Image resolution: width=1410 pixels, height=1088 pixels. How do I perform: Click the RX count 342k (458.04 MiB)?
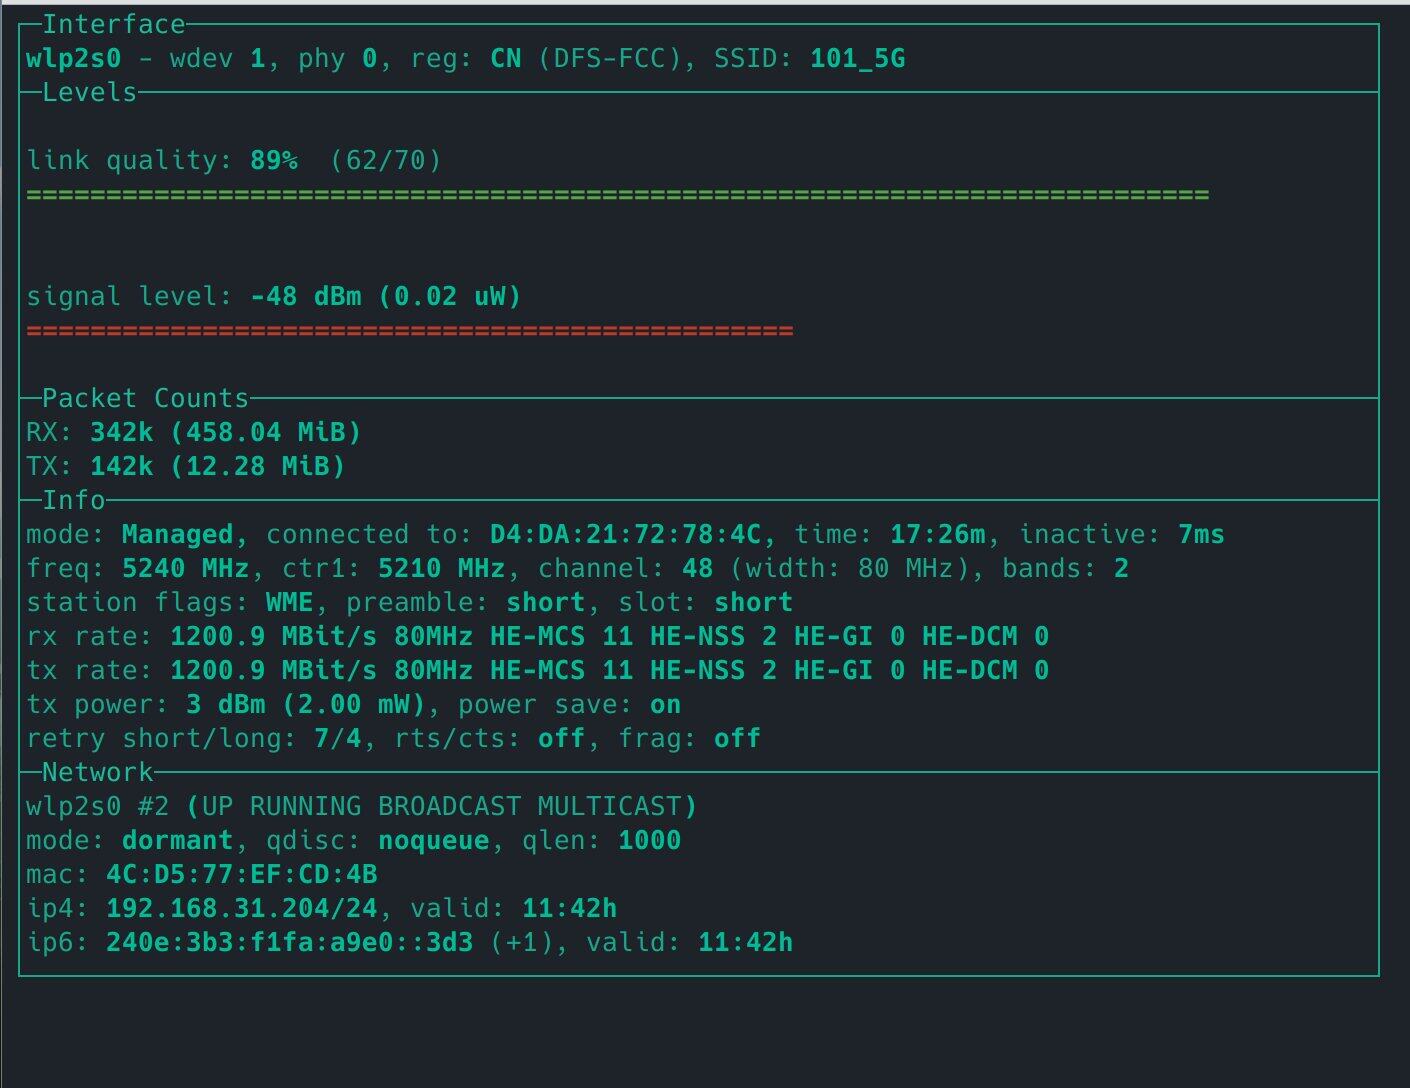click(x=226, y=432)
